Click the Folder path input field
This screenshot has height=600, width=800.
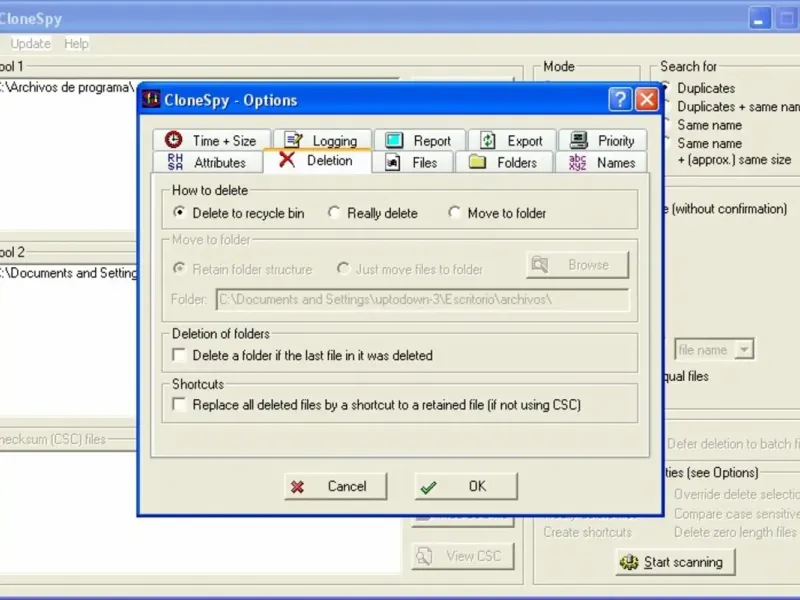422,299
